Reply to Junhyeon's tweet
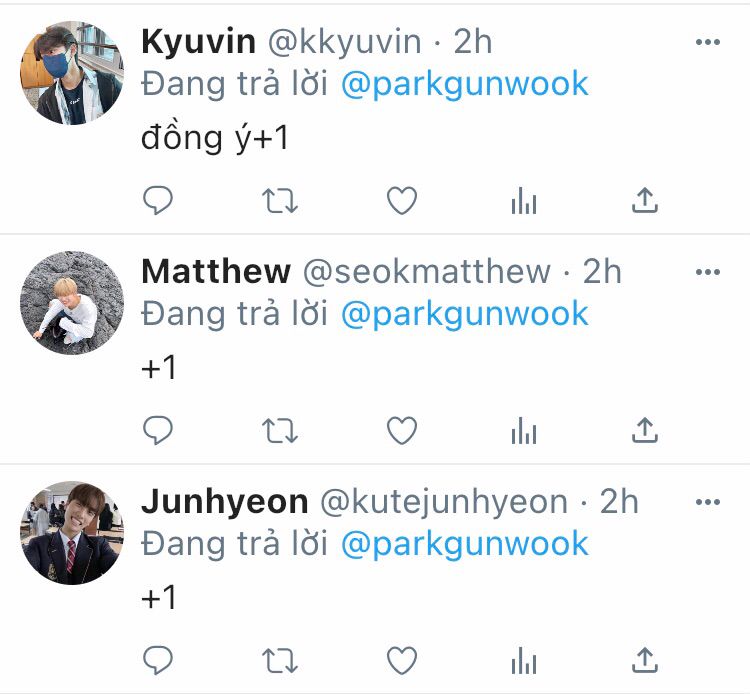 coord(158,660)
